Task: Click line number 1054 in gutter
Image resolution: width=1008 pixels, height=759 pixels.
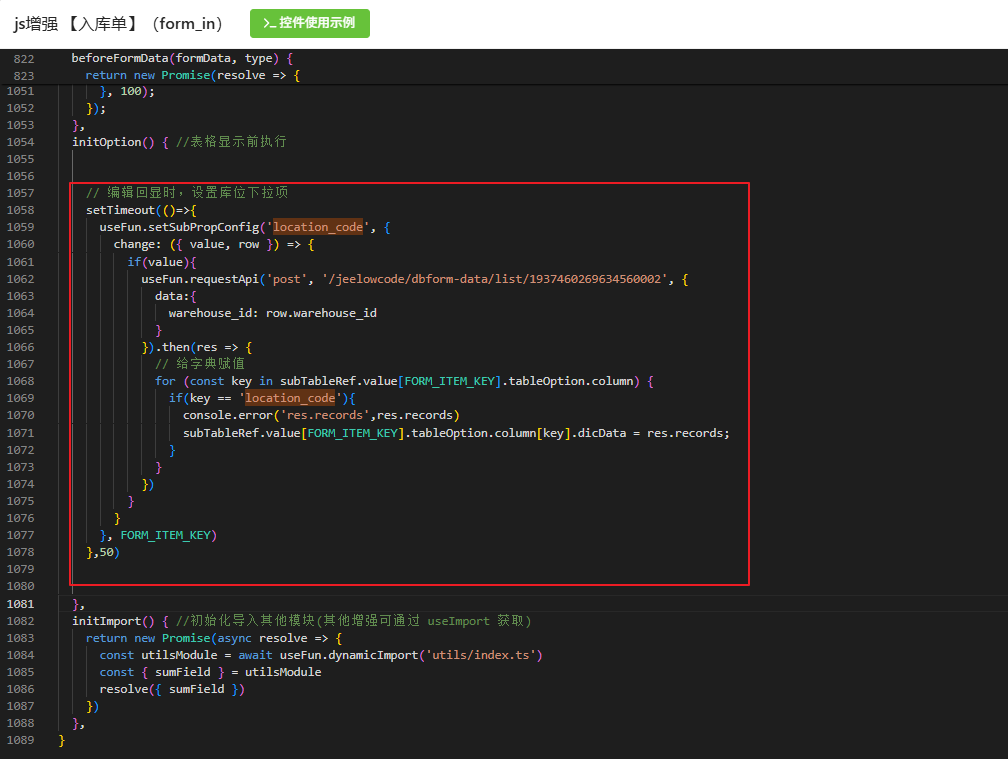Action: tap(21, 142)
